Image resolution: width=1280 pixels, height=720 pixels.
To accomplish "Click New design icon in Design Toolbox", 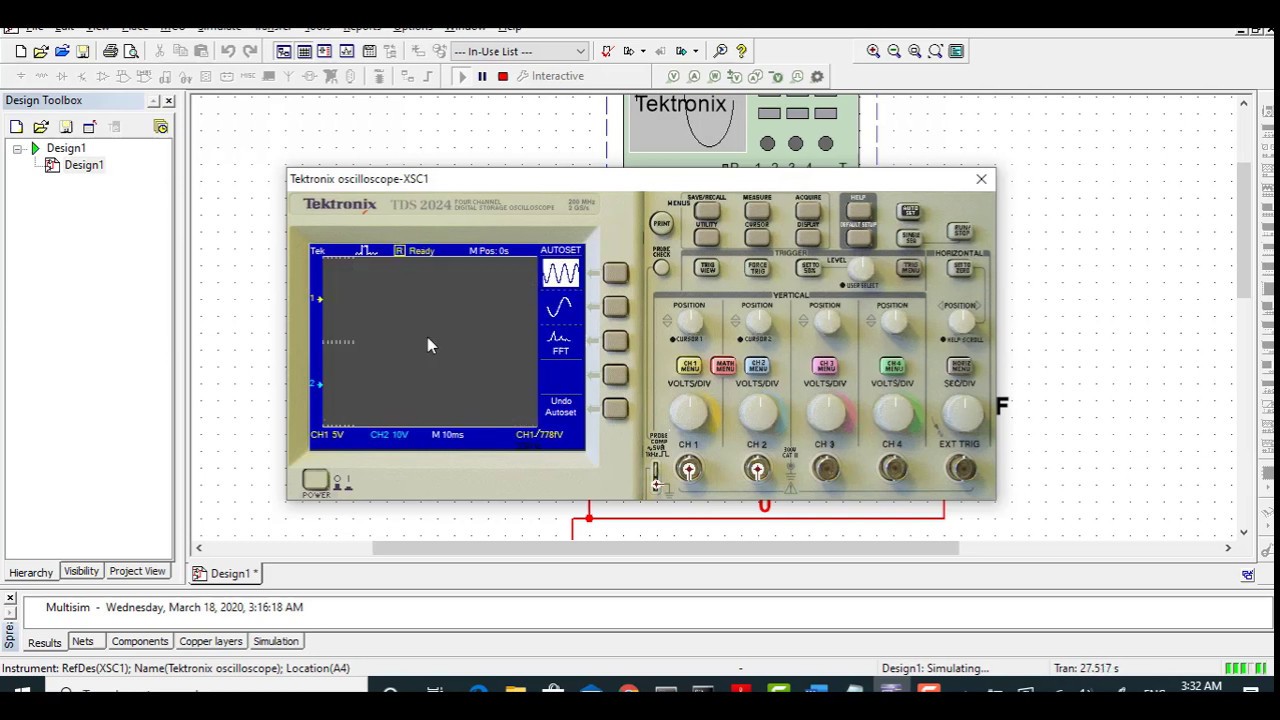I will coord(16,127).
